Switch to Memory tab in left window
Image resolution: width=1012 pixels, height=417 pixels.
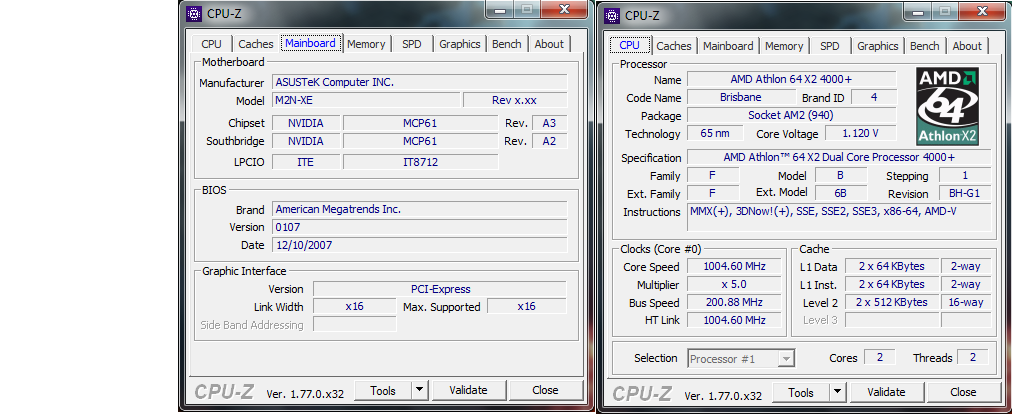[x=366, y=44]
